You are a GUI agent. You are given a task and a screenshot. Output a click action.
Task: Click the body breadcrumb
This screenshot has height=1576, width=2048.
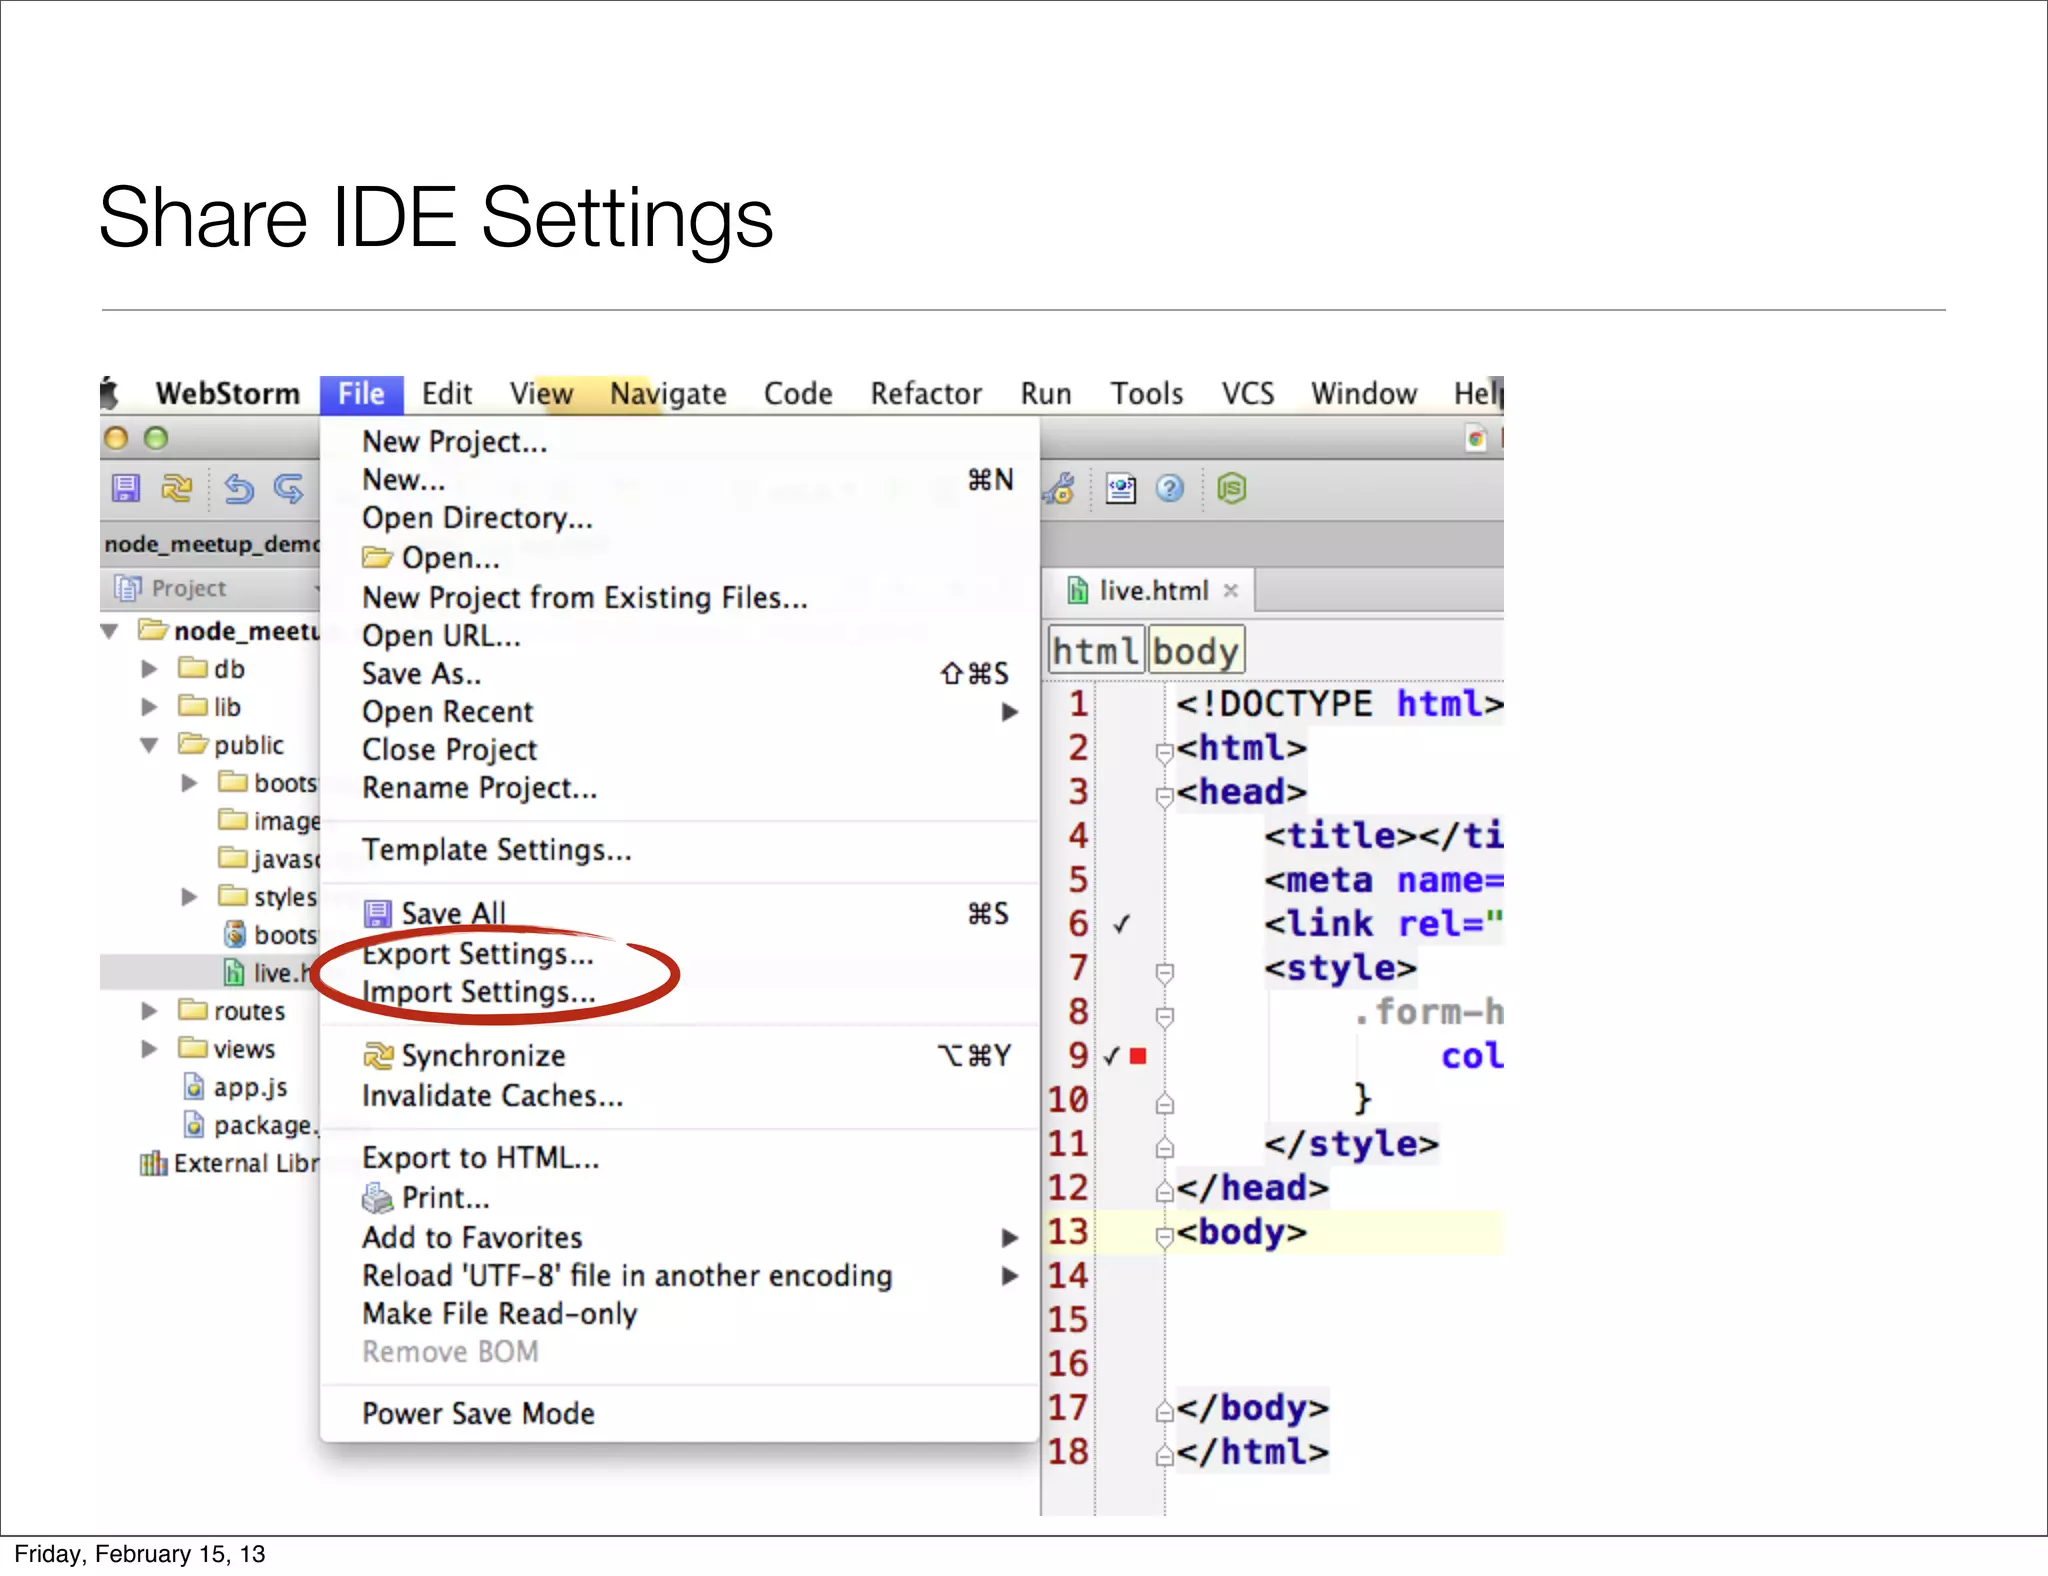pyautogui.click(x=1195, y=651)
